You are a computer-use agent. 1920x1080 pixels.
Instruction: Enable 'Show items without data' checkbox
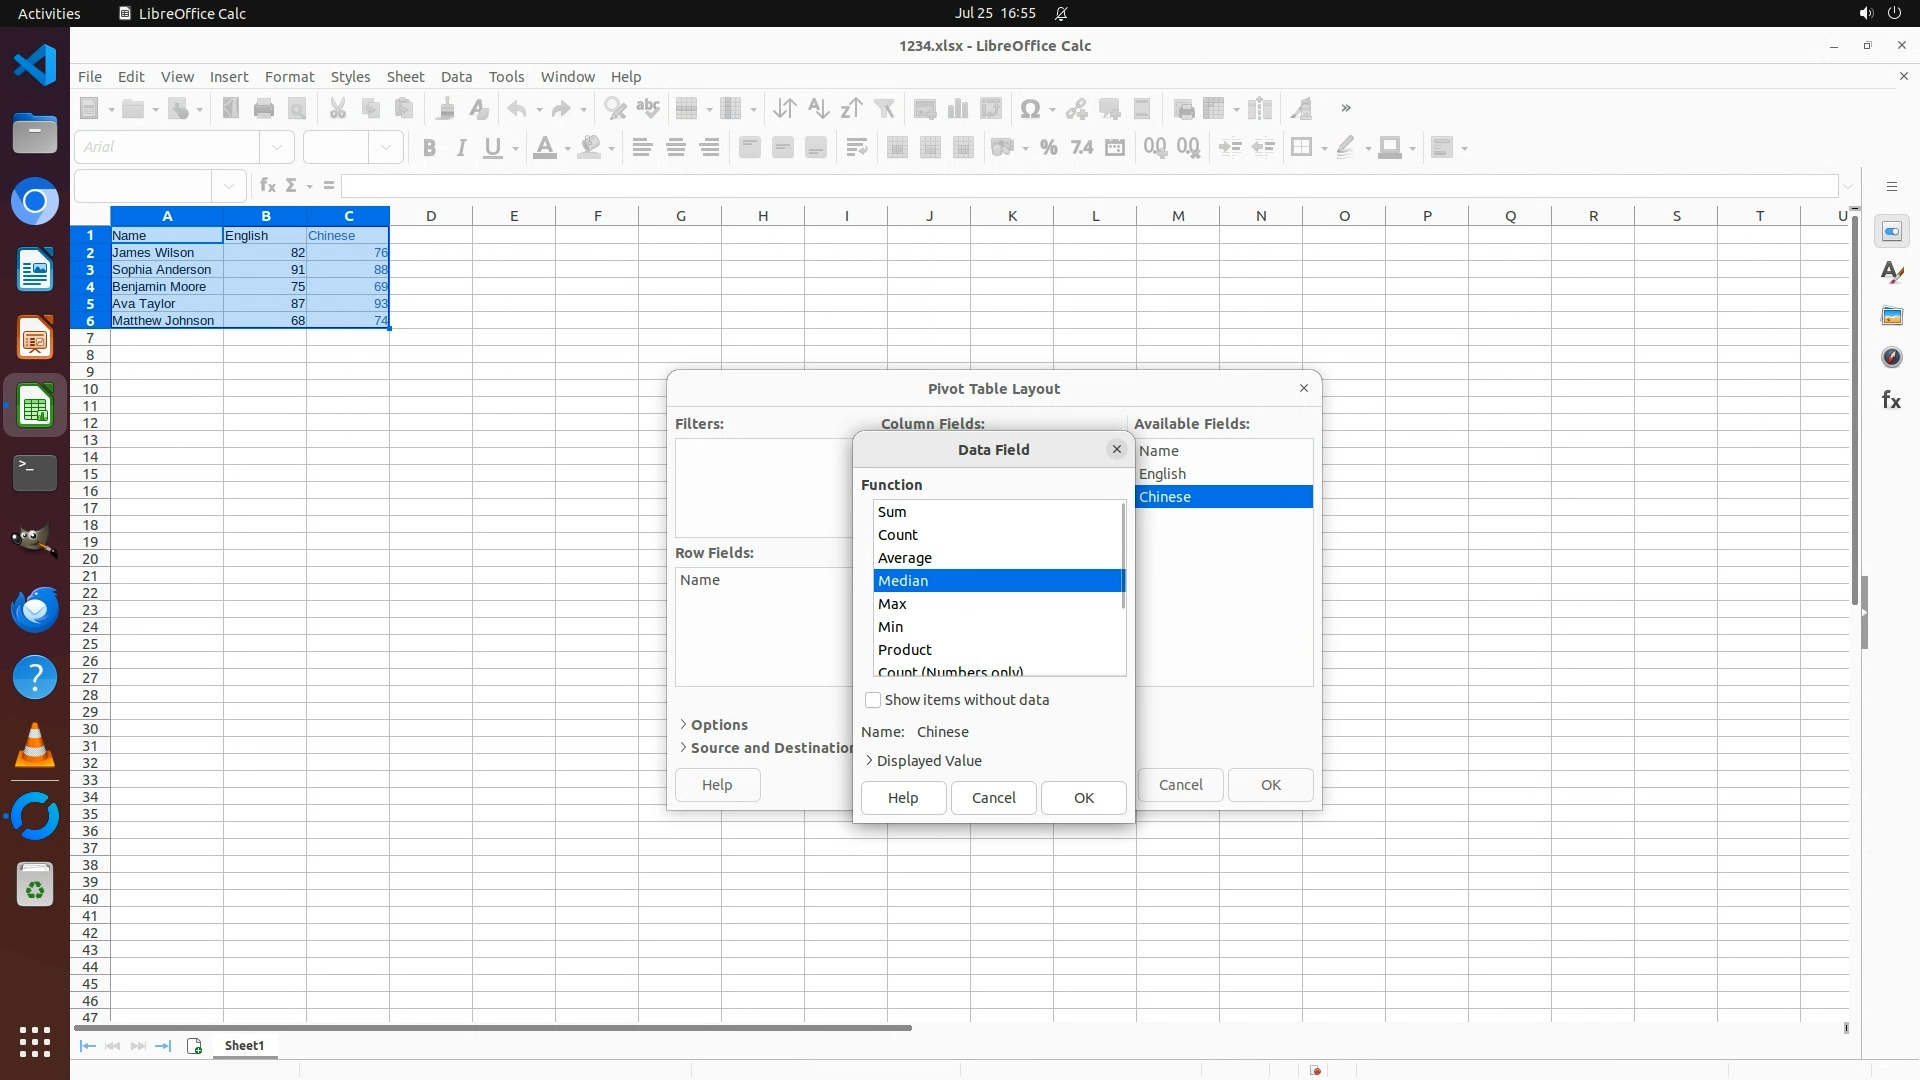[873, 700]
